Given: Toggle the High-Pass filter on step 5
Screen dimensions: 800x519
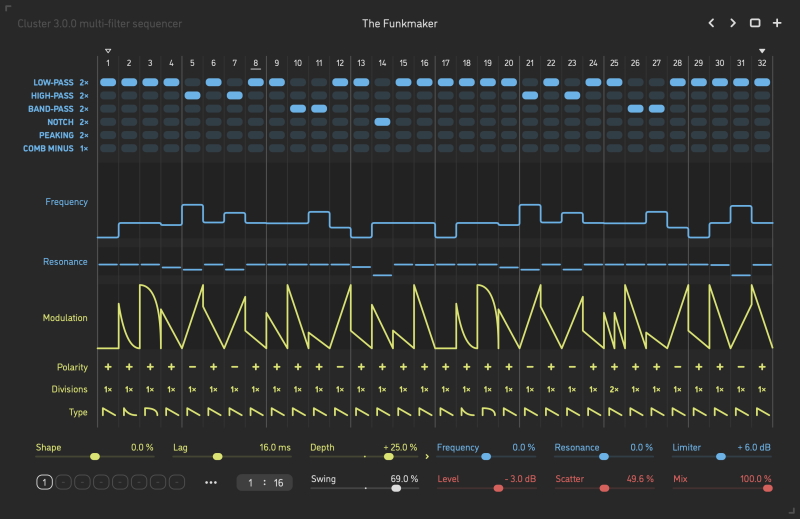Looking at the screenshot, I should (193, 95).
